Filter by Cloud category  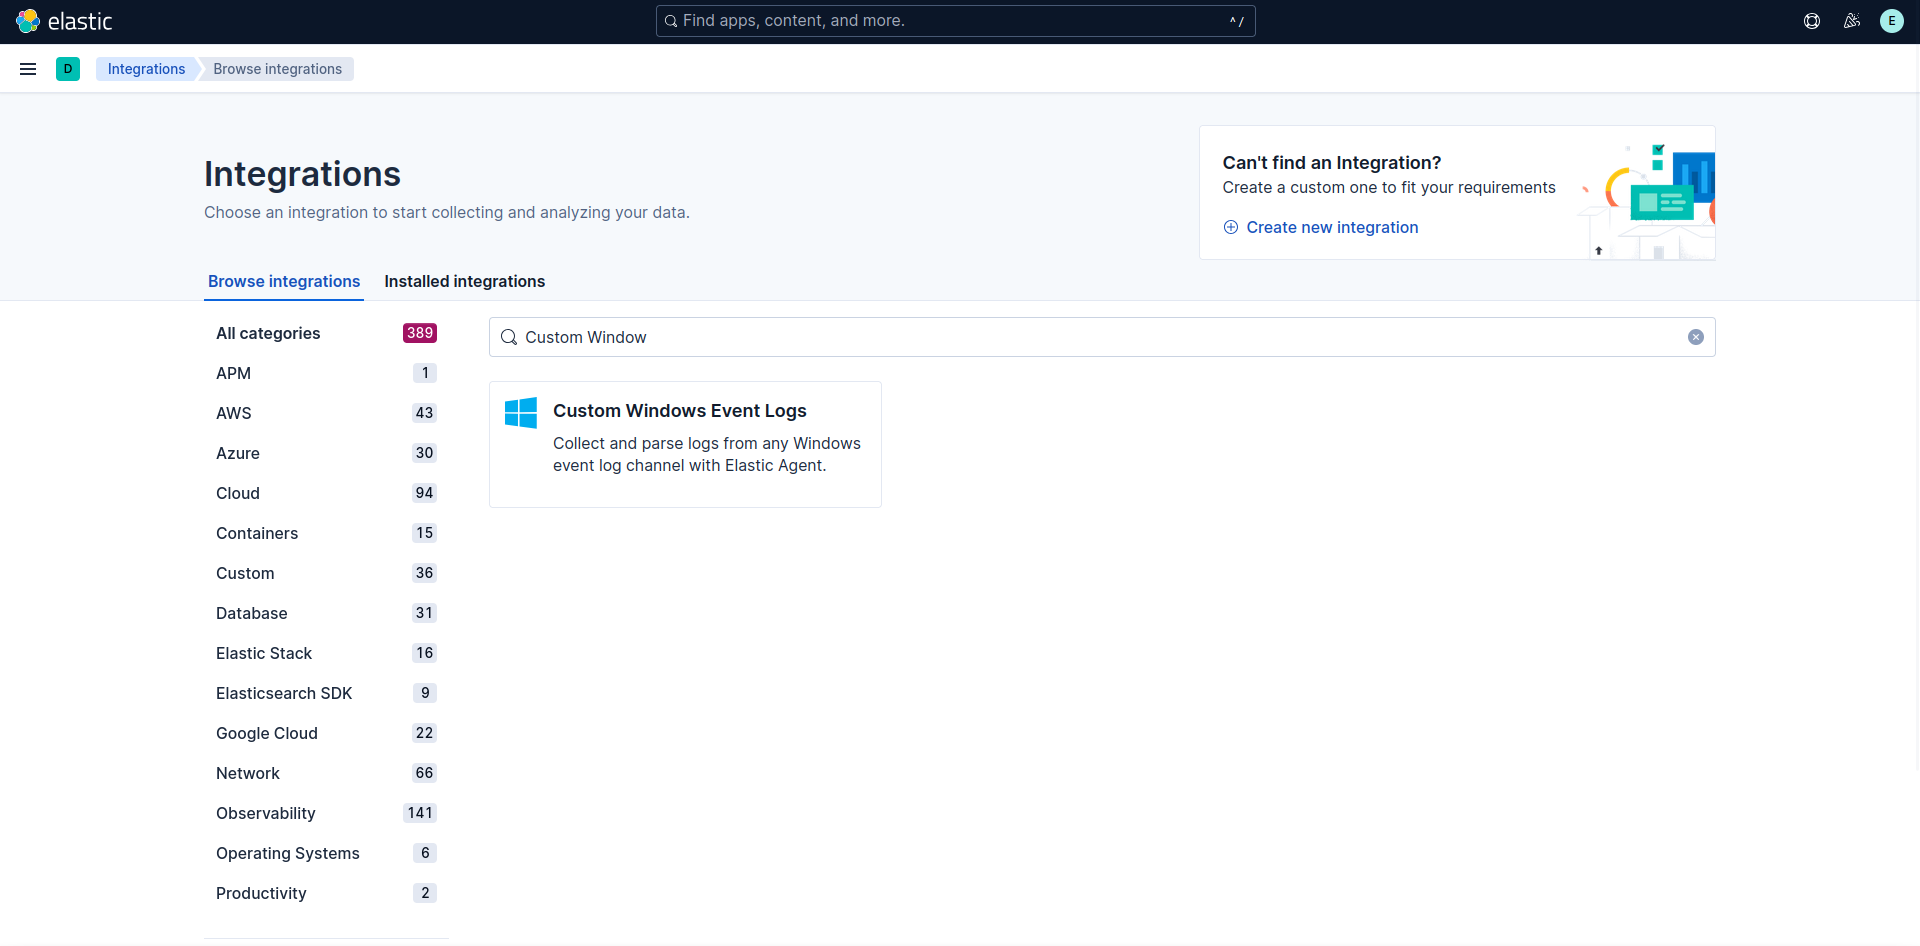[x=326, y=493]
